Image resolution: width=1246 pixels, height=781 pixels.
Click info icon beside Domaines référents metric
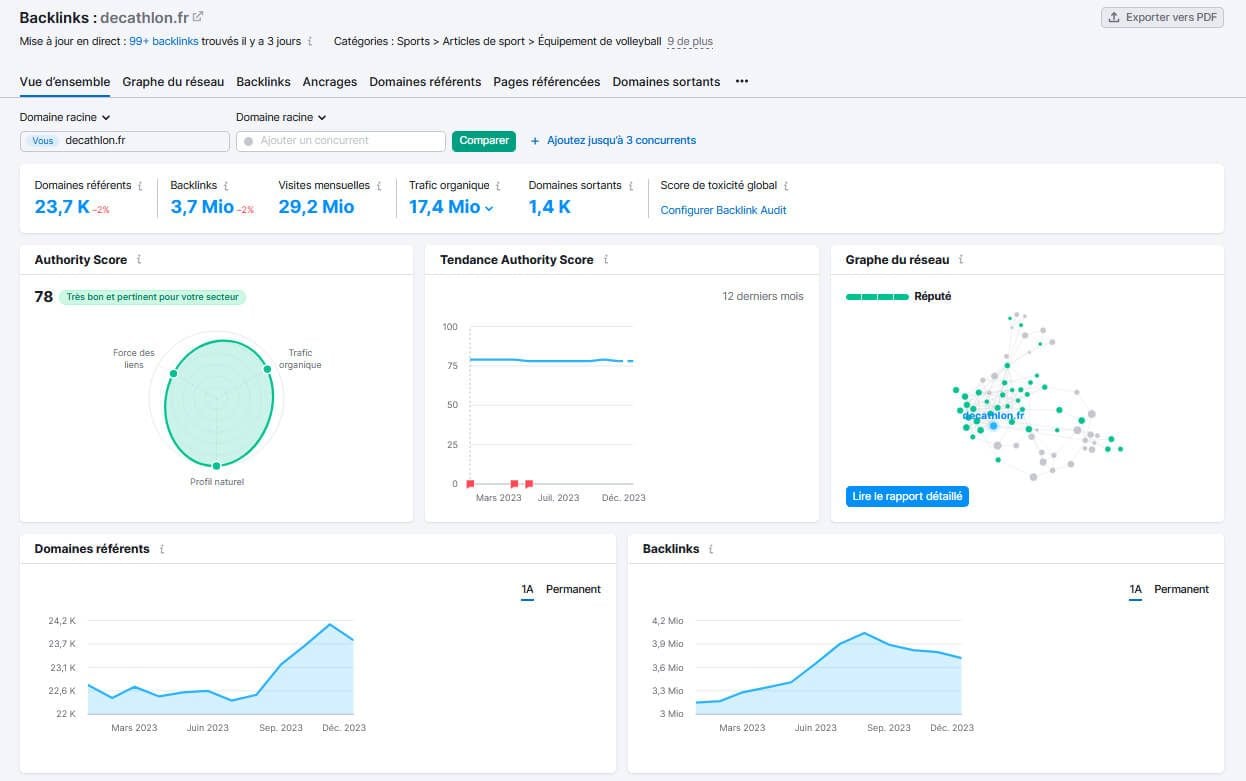(140, 186)
